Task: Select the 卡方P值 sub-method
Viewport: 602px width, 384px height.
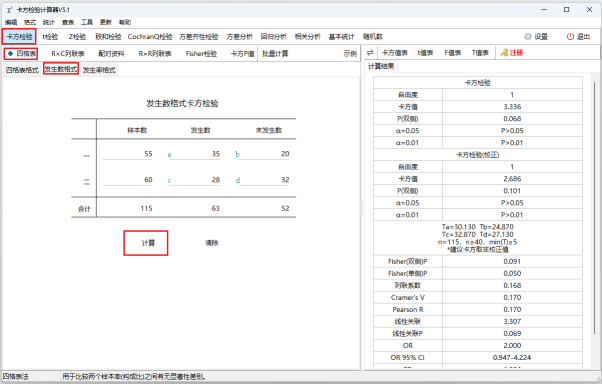Action: click(x=242, y=53)
